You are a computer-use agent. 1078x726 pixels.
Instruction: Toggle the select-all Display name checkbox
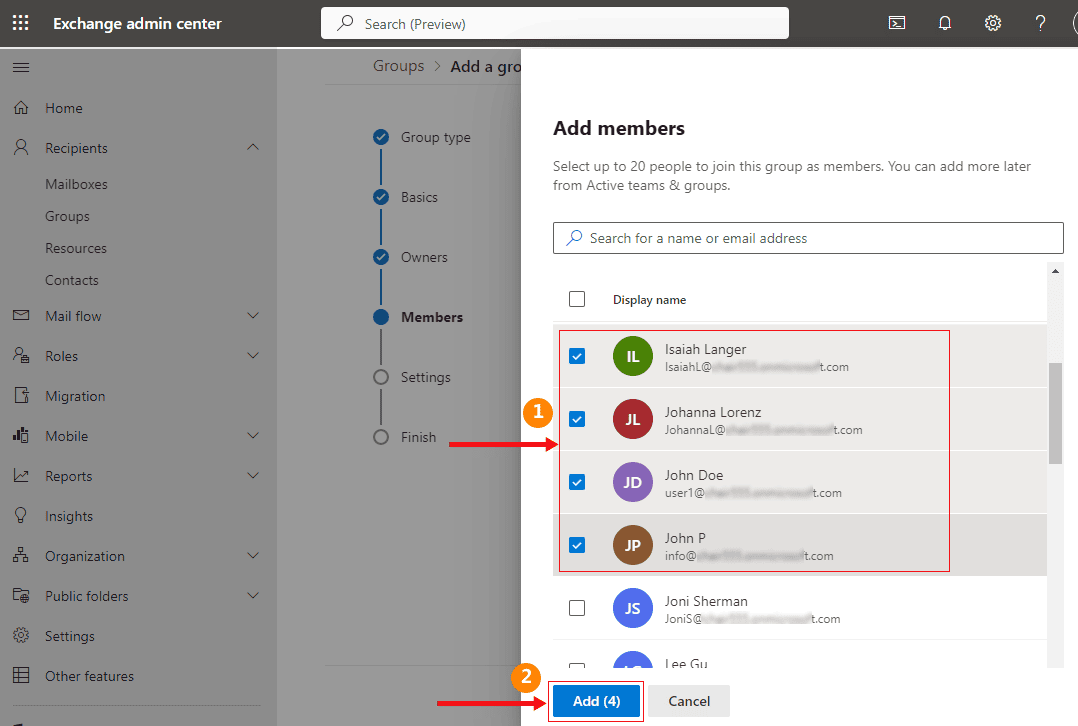pos(577,299)
